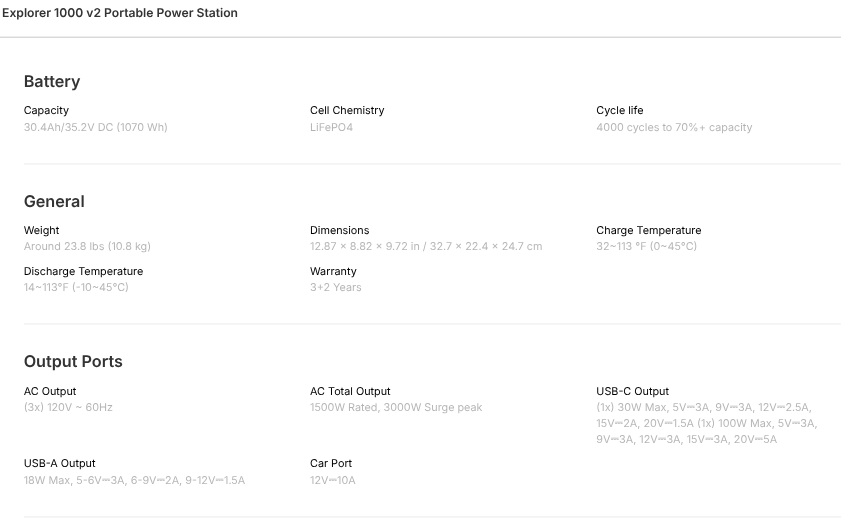Click the AC Total Output label
This screenshot has width=841, height=530.
(x=350, y=391)
